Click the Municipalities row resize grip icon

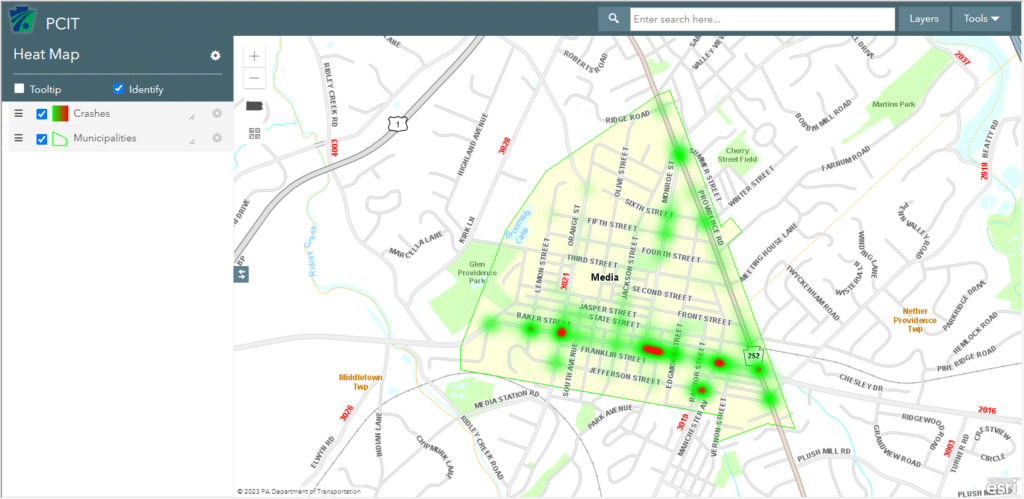point(192,142)
